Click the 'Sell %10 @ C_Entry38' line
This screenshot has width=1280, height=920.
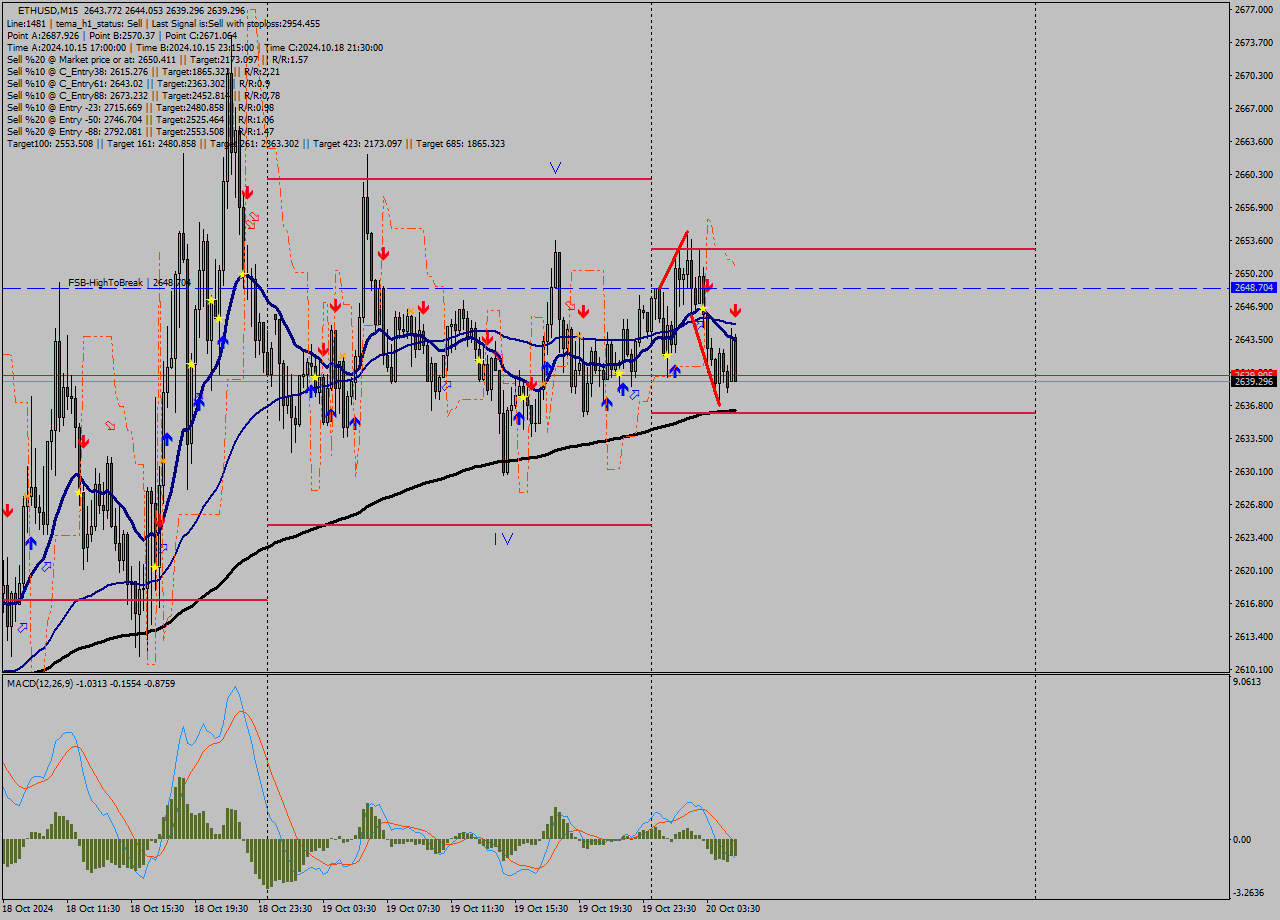(143, 71)
